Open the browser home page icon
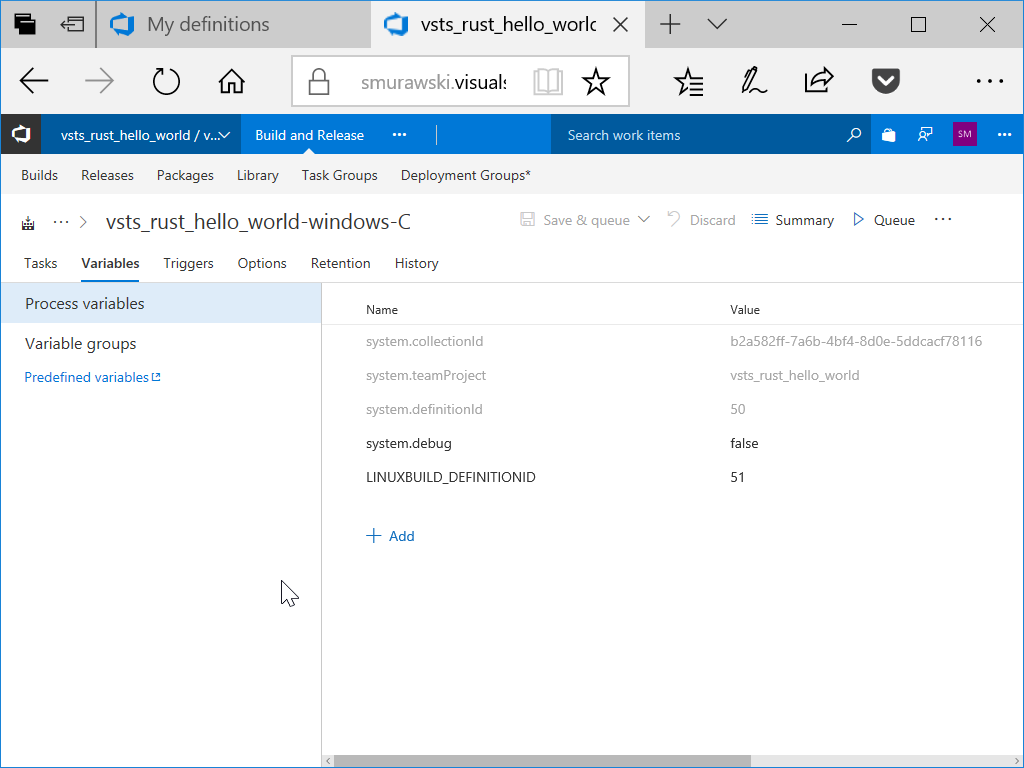This screenshot has width=1024, height=768. (x=231, y=81)
